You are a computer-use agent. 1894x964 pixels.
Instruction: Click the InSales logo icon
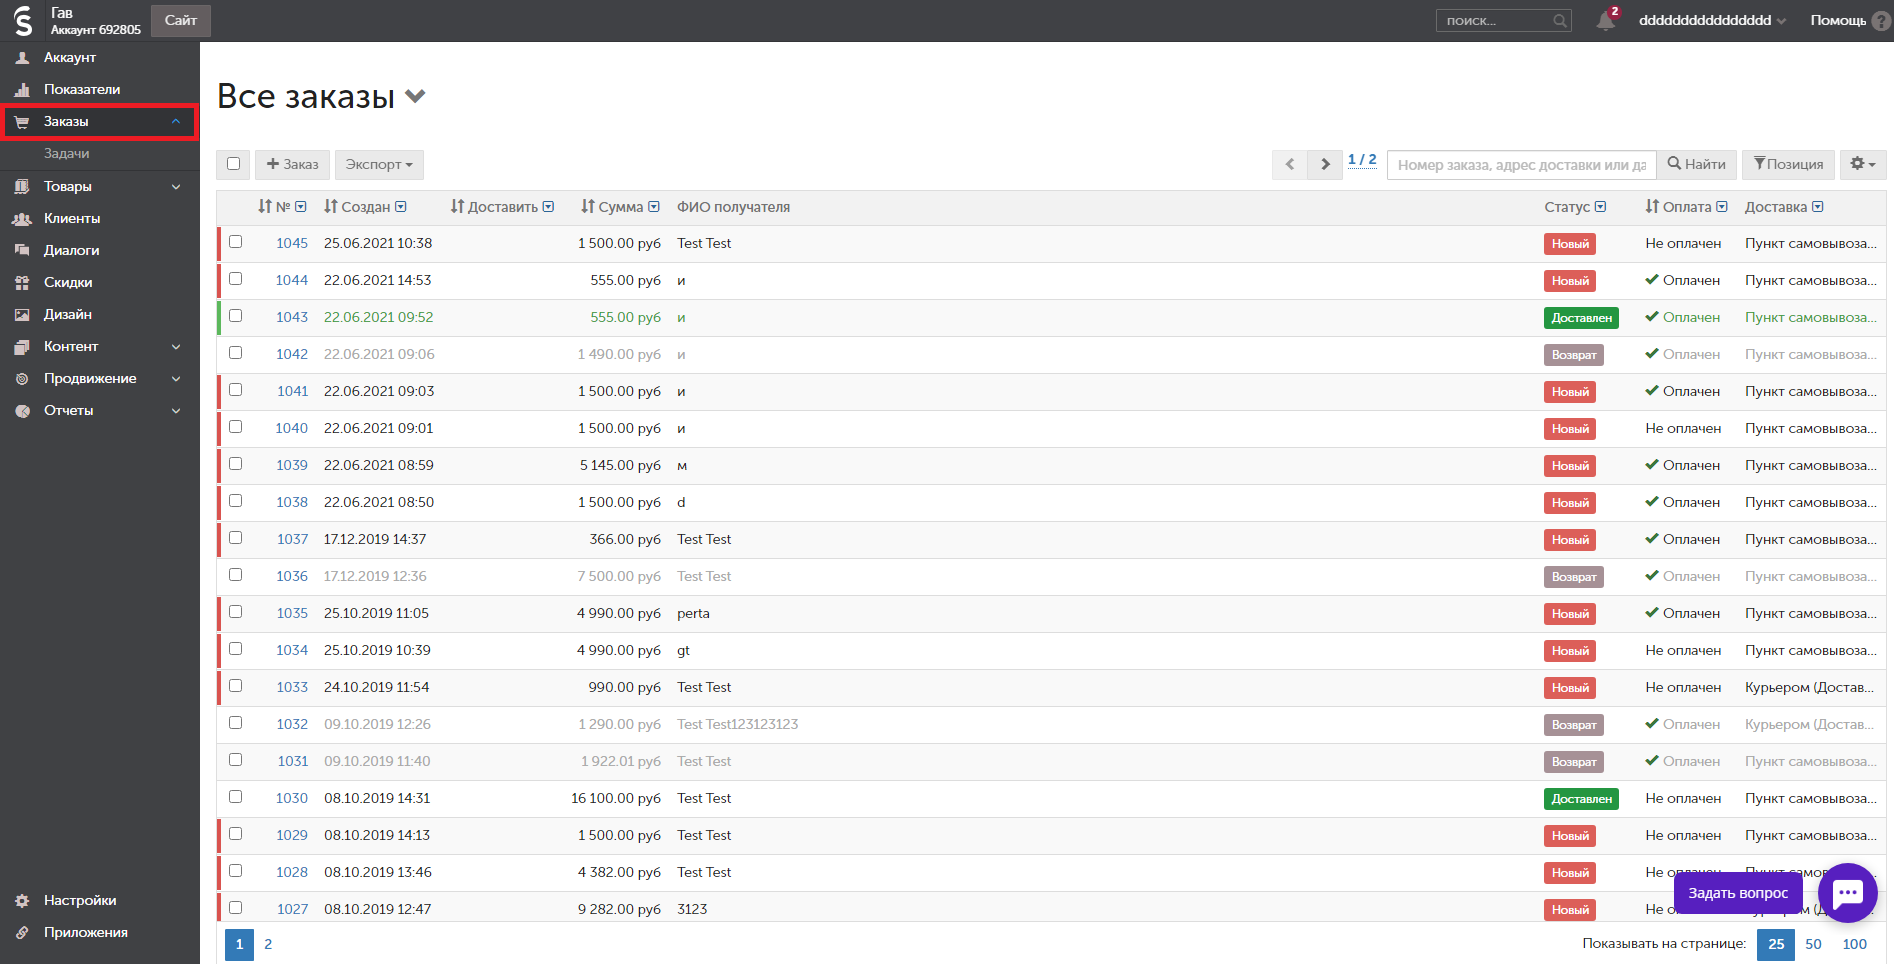point(23,20)
